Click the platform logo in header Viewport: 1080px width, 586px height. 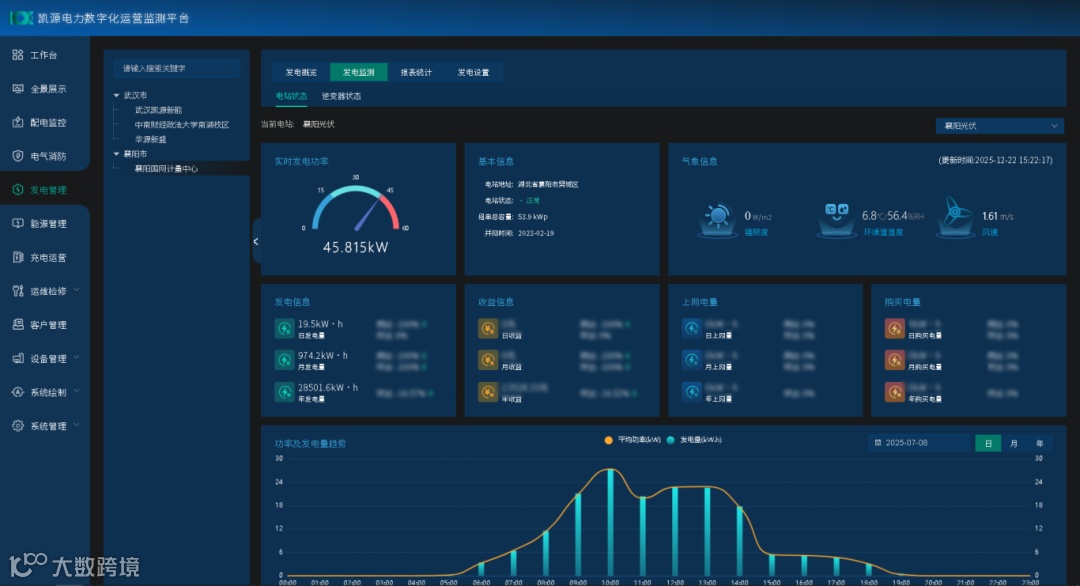click(21, 18)
